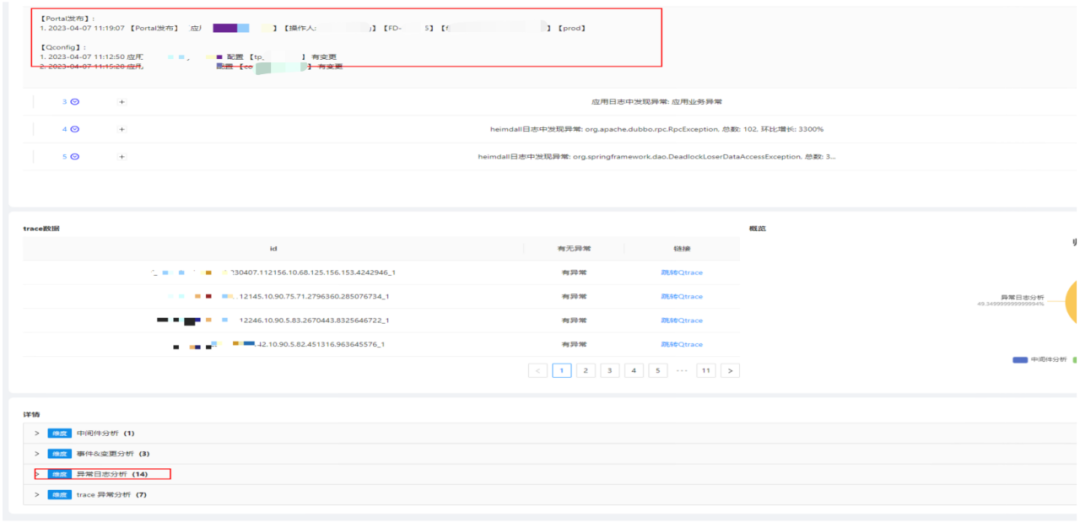Viewport: 1080px width, 528px height.
Task: Click the circle arrow icon beside number 4
Action: [75, 129]
